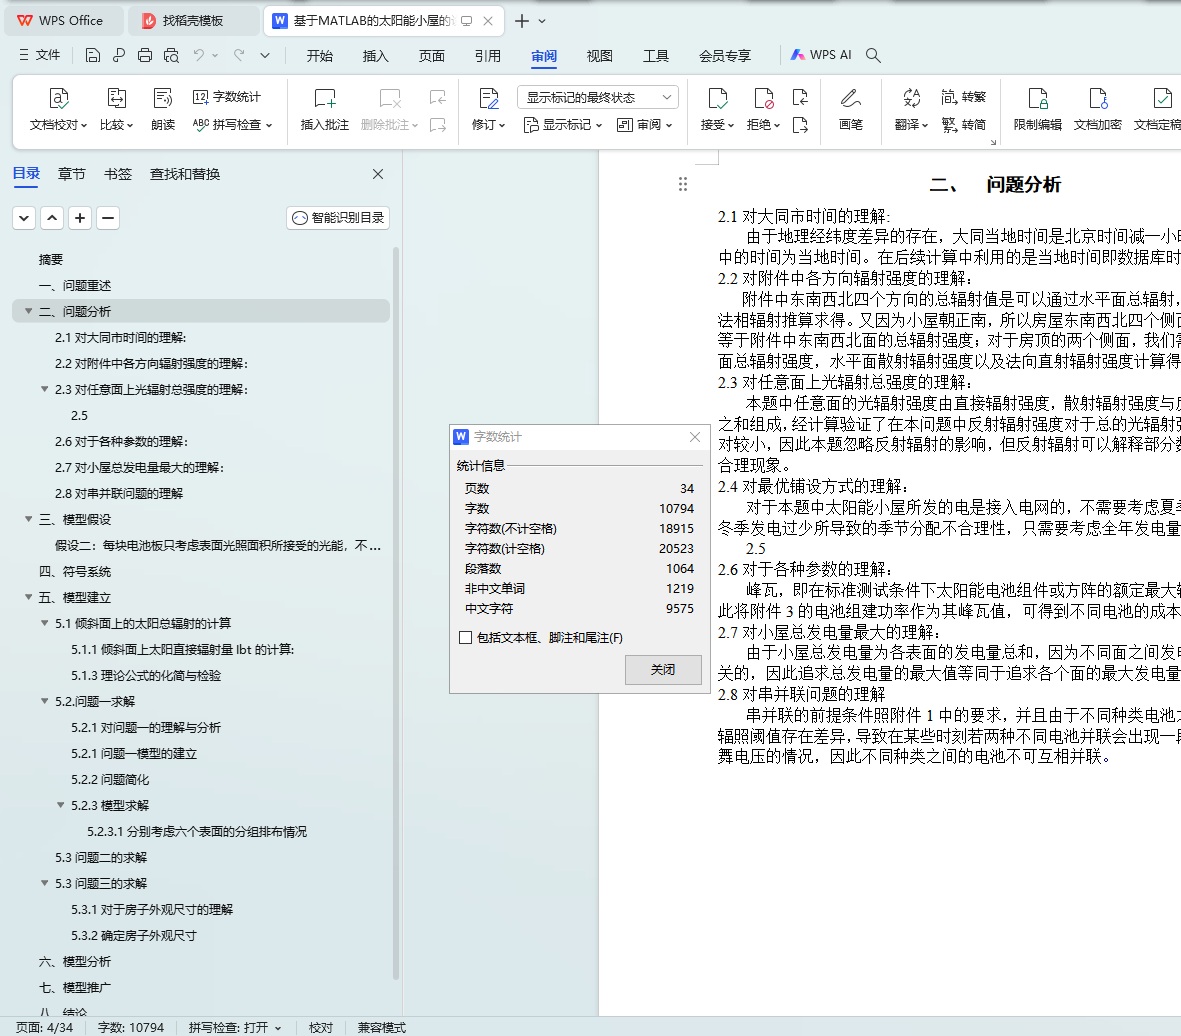Open the quick access toolbar more arrow
Image resolution: width=1181 pixels, height=1036 pixels.
pyautogui.click(x=264, y=55)
